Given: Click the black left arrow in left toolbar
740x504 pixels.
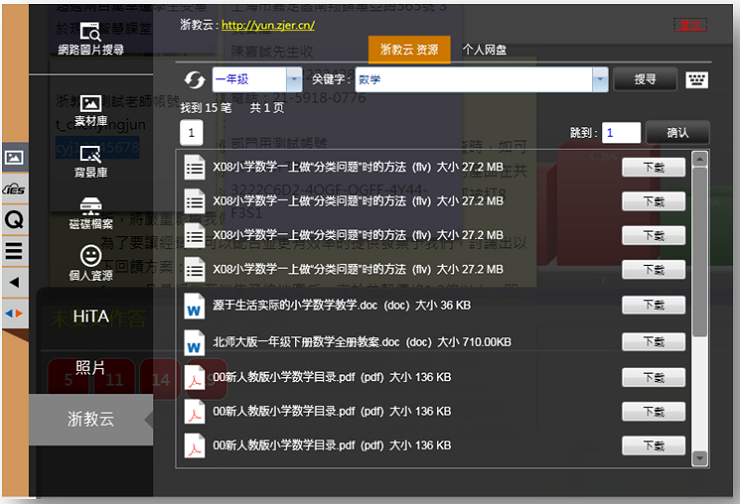Looking at the screenshot, I should (14, 282).
